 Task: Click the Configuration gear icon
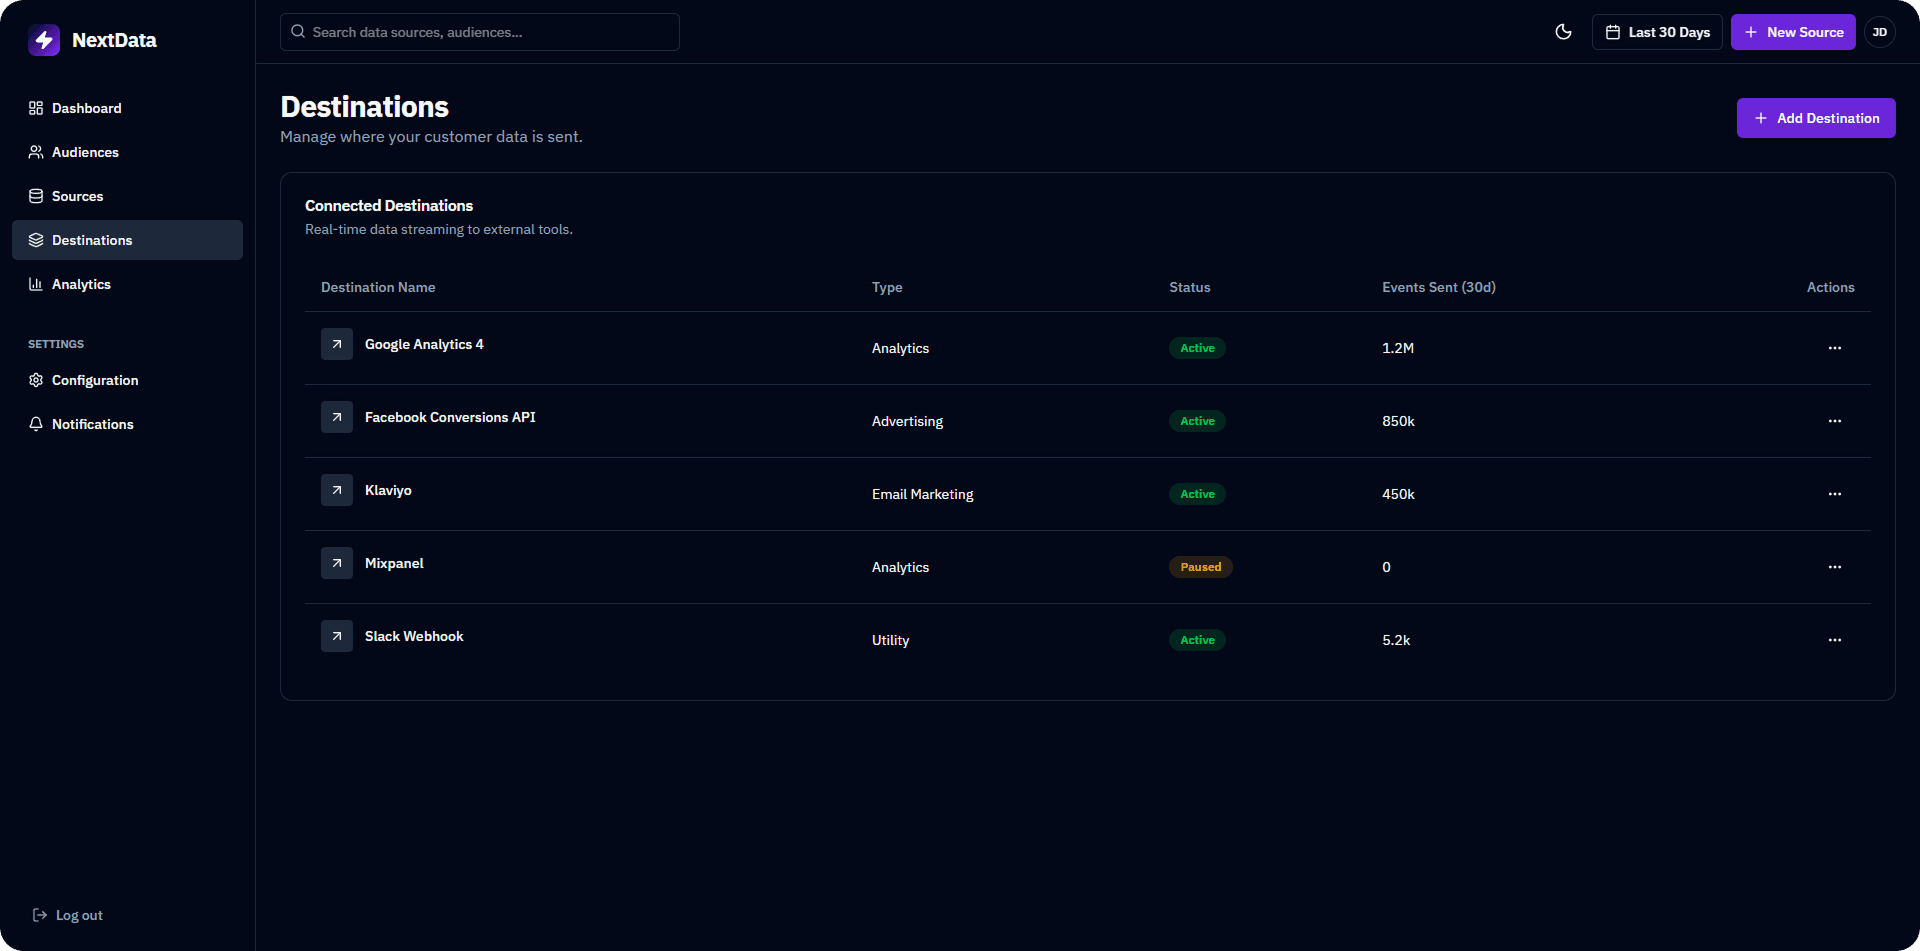click(36, 380)
